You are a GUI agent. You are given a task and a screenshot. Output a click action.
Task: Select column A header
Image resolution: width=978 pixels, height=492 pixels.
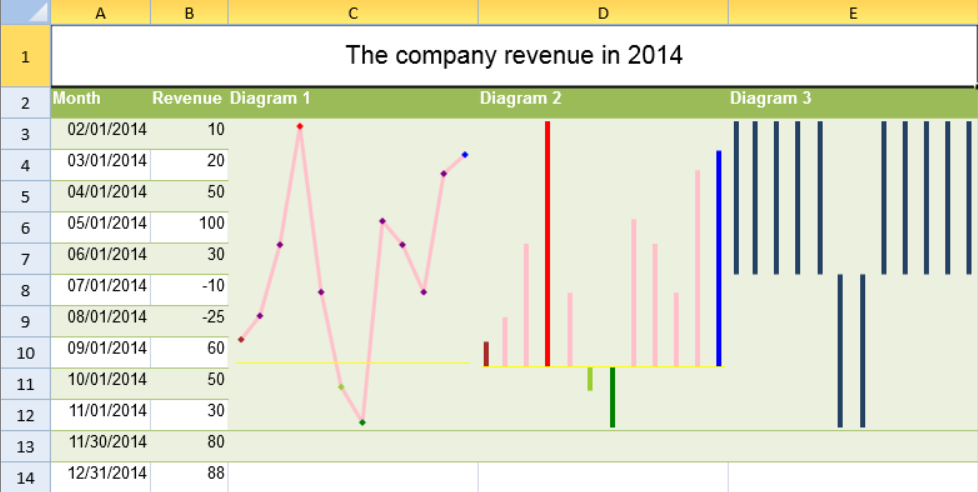(x=100, y=12)
